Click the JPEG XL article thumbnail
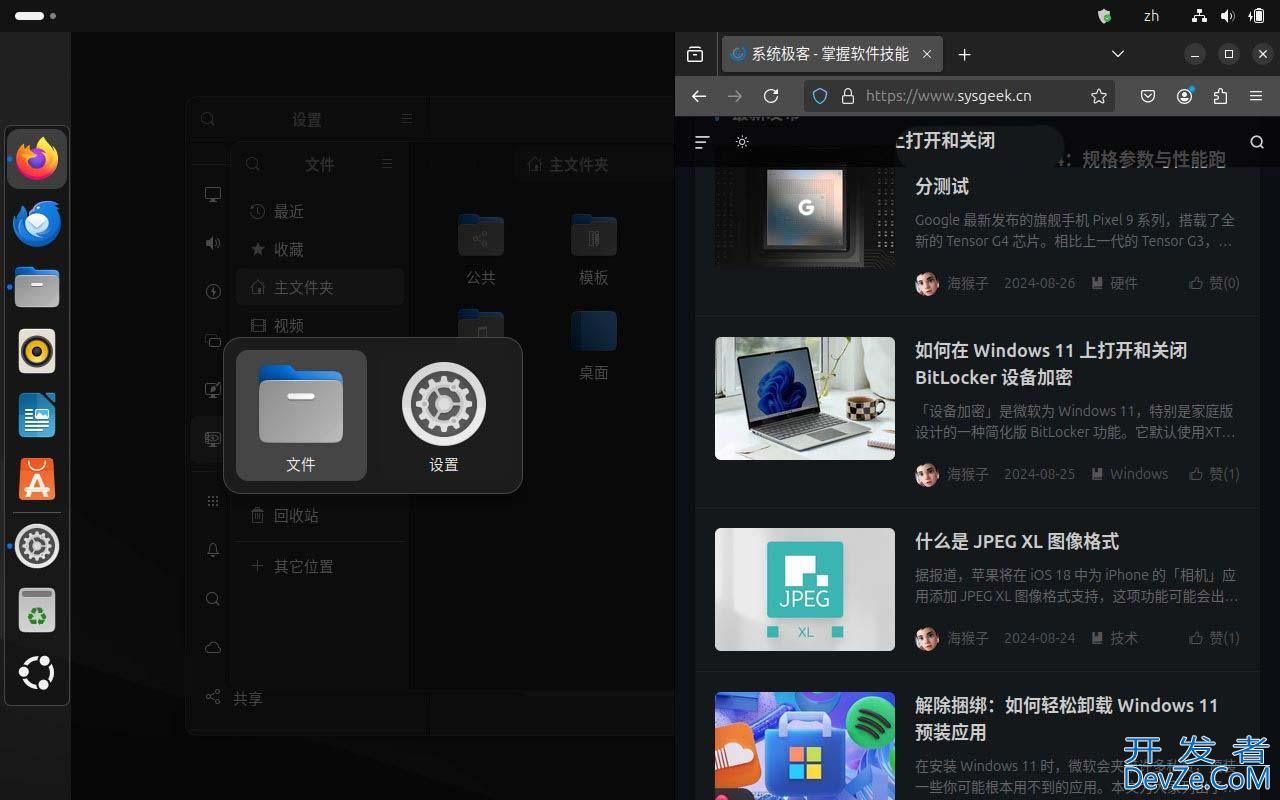Viewport: 1280px width, 800px height. pyautogui.click(x=805, y=589)
